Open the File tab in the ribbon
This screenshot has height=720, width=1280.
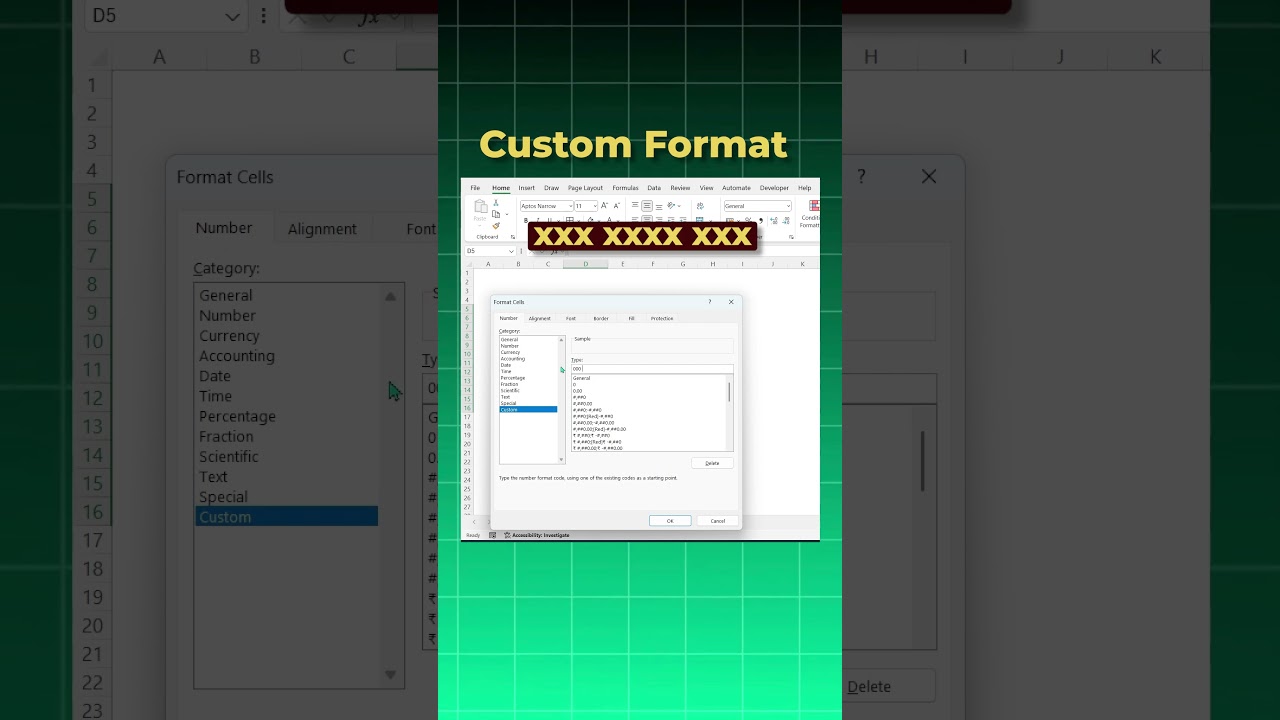(475, 188)
